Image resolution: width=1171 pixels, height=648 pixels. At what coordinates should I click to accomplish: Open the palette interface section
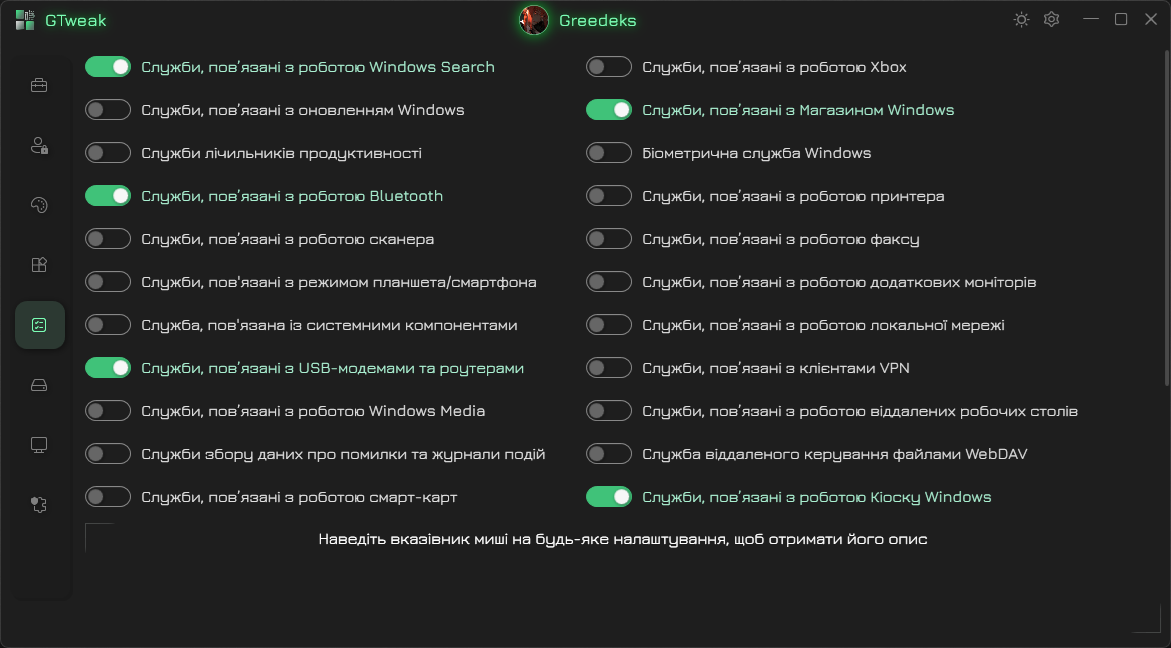(39, 205)
